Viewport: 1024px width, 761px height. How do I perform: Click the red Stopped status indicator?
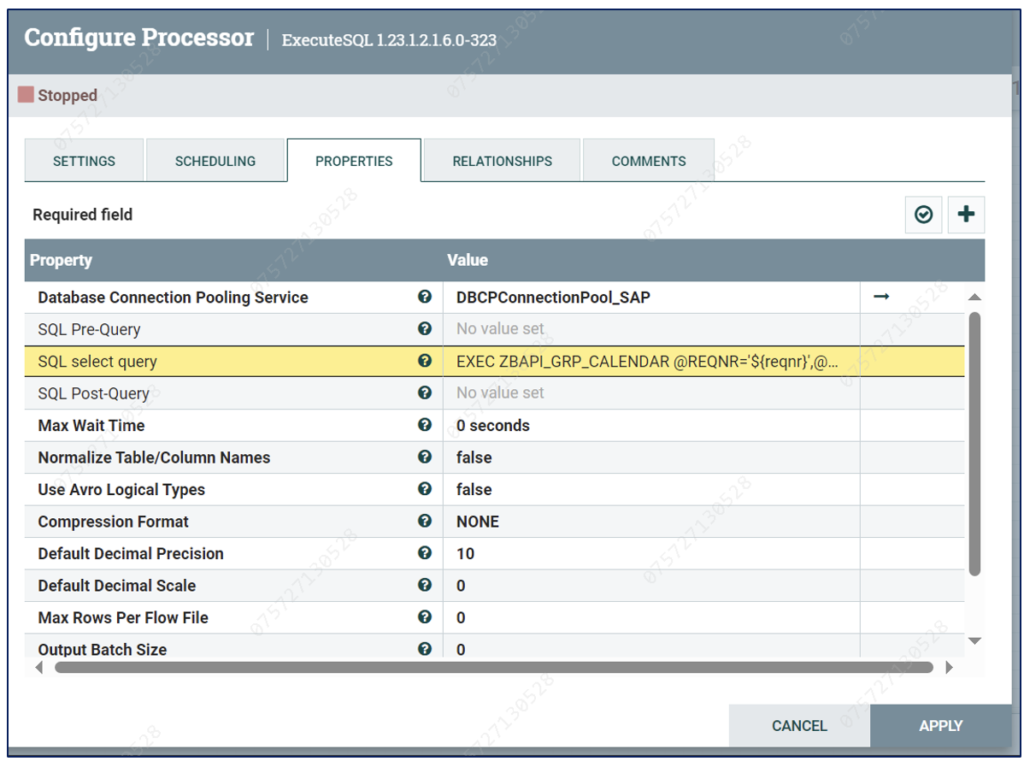click(x=26, y=95)
